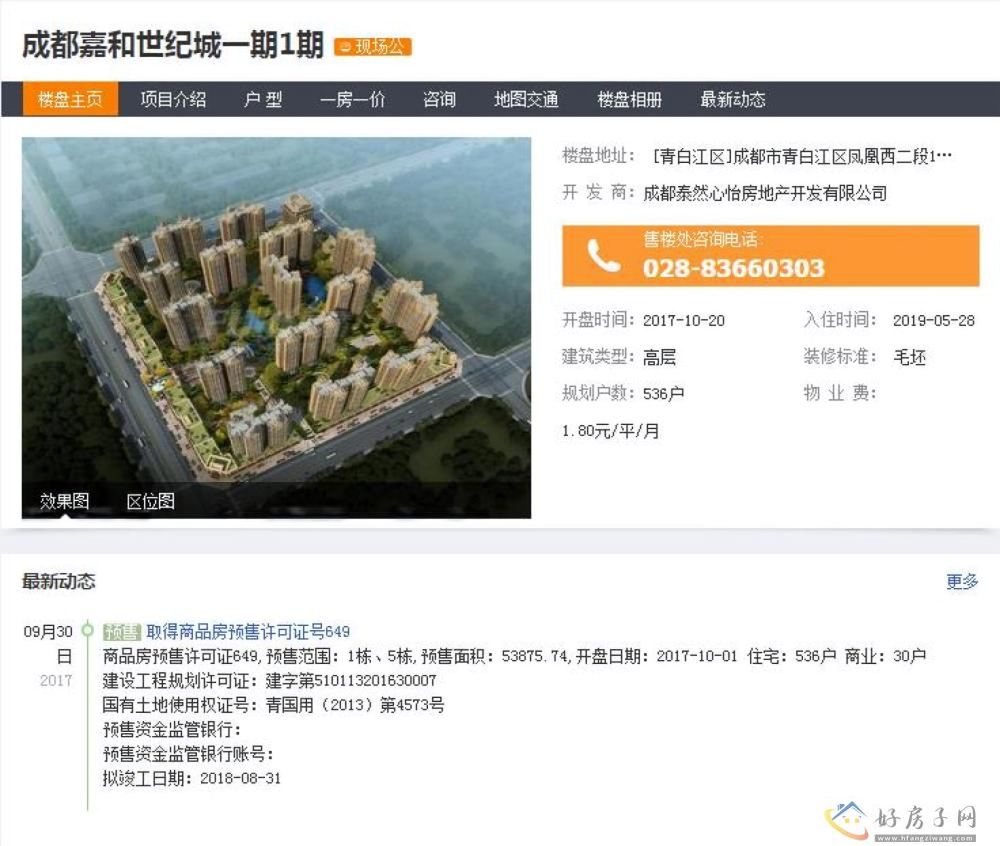Click the 好房子网 house logo watermark
The image size is (1000, 846).
(901, 821)
